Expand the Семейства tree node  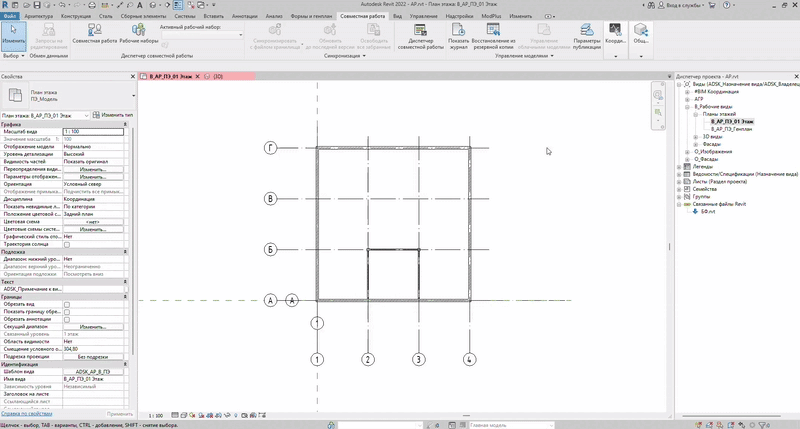tap(679, 189)
